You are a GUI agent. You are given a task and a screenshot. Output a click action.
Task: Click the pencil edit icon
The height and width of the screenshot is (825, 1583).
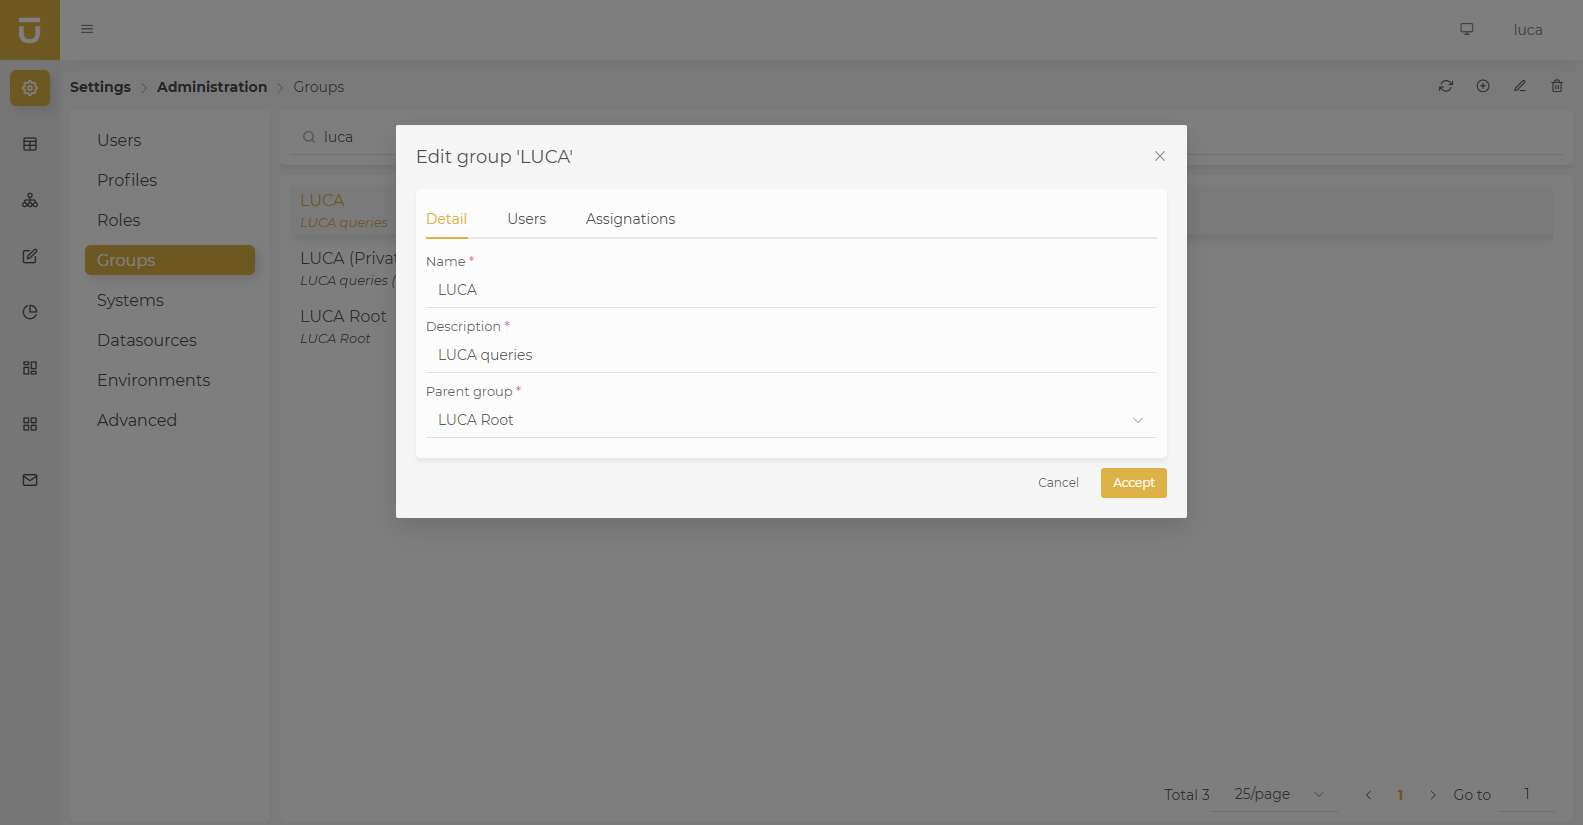[1520, 86]
